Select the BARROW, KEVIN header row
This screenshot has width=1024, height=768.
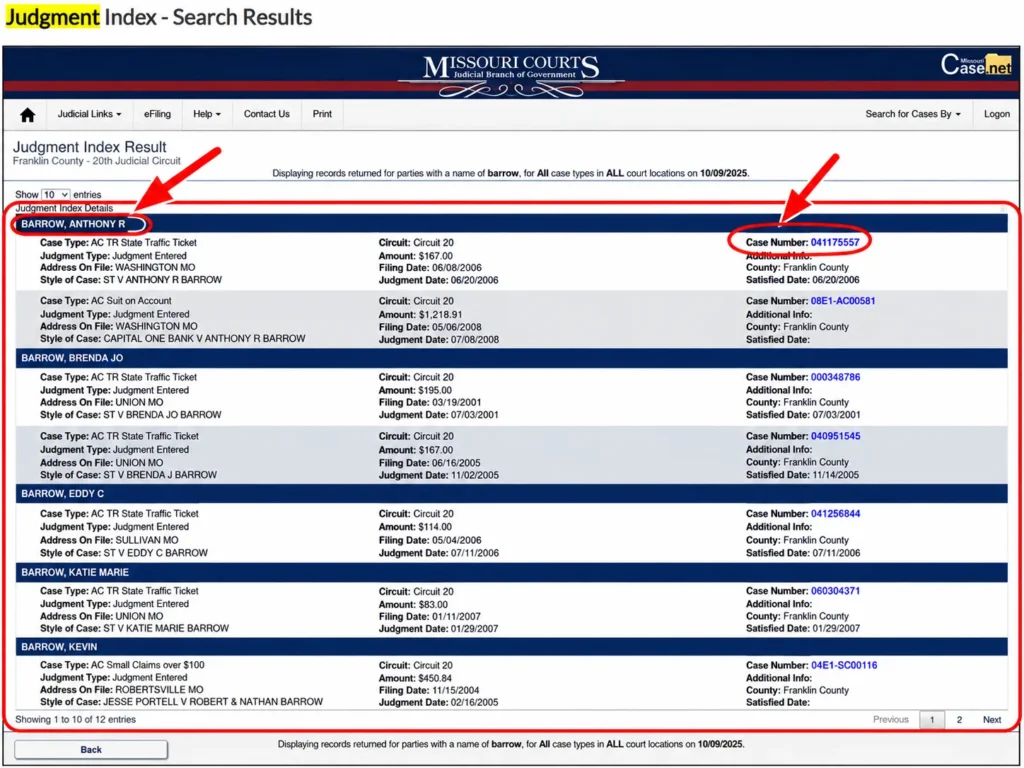click(511, 647)
